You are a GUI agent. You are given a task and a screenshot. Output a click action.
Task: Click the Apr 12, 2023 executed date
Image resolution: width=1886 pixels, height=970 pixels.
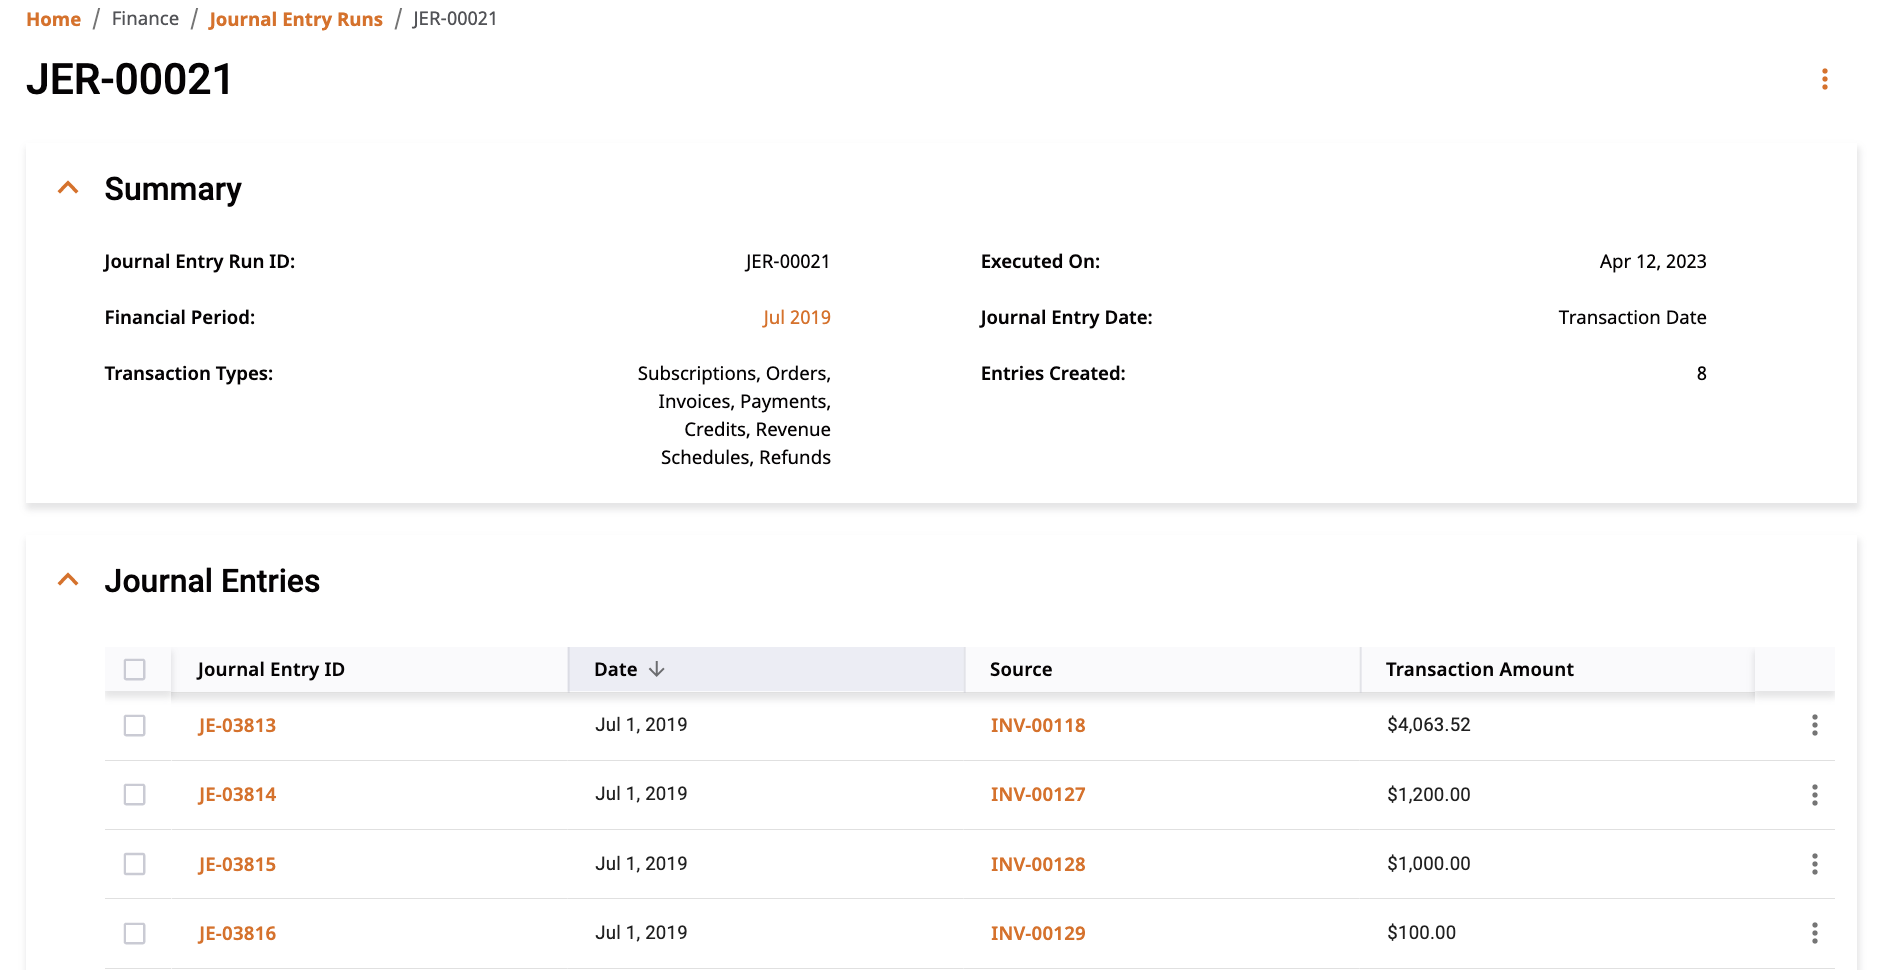coord(1653,261)
